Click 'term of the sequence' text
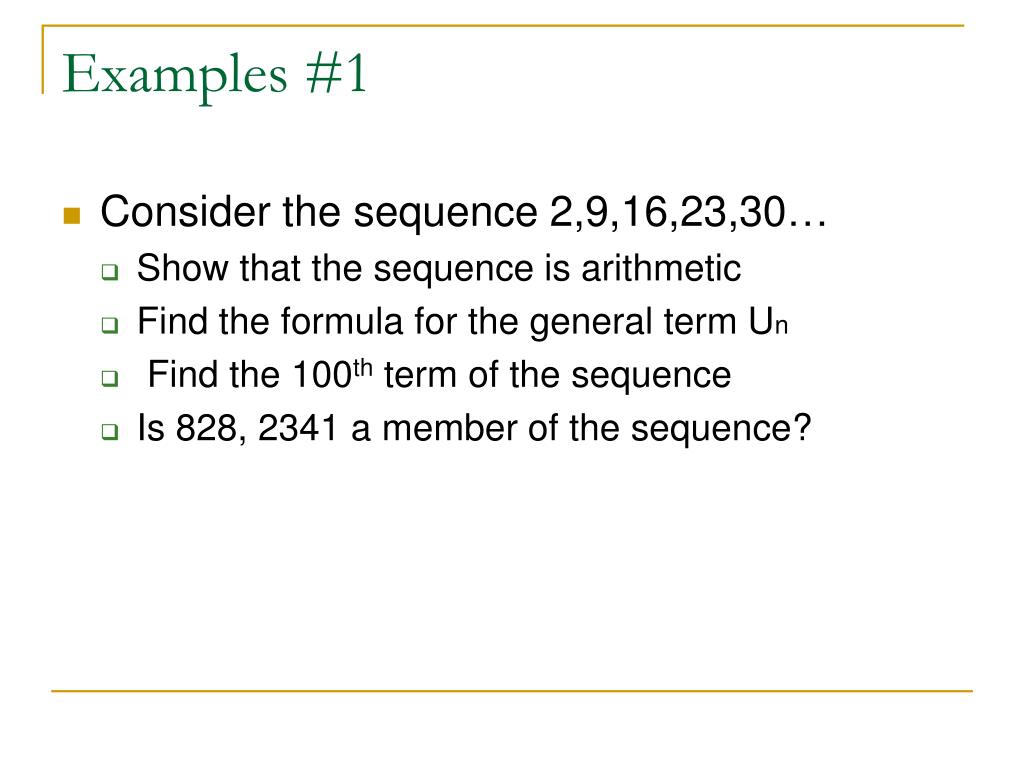1024x768 pixels. pos(557,376)
